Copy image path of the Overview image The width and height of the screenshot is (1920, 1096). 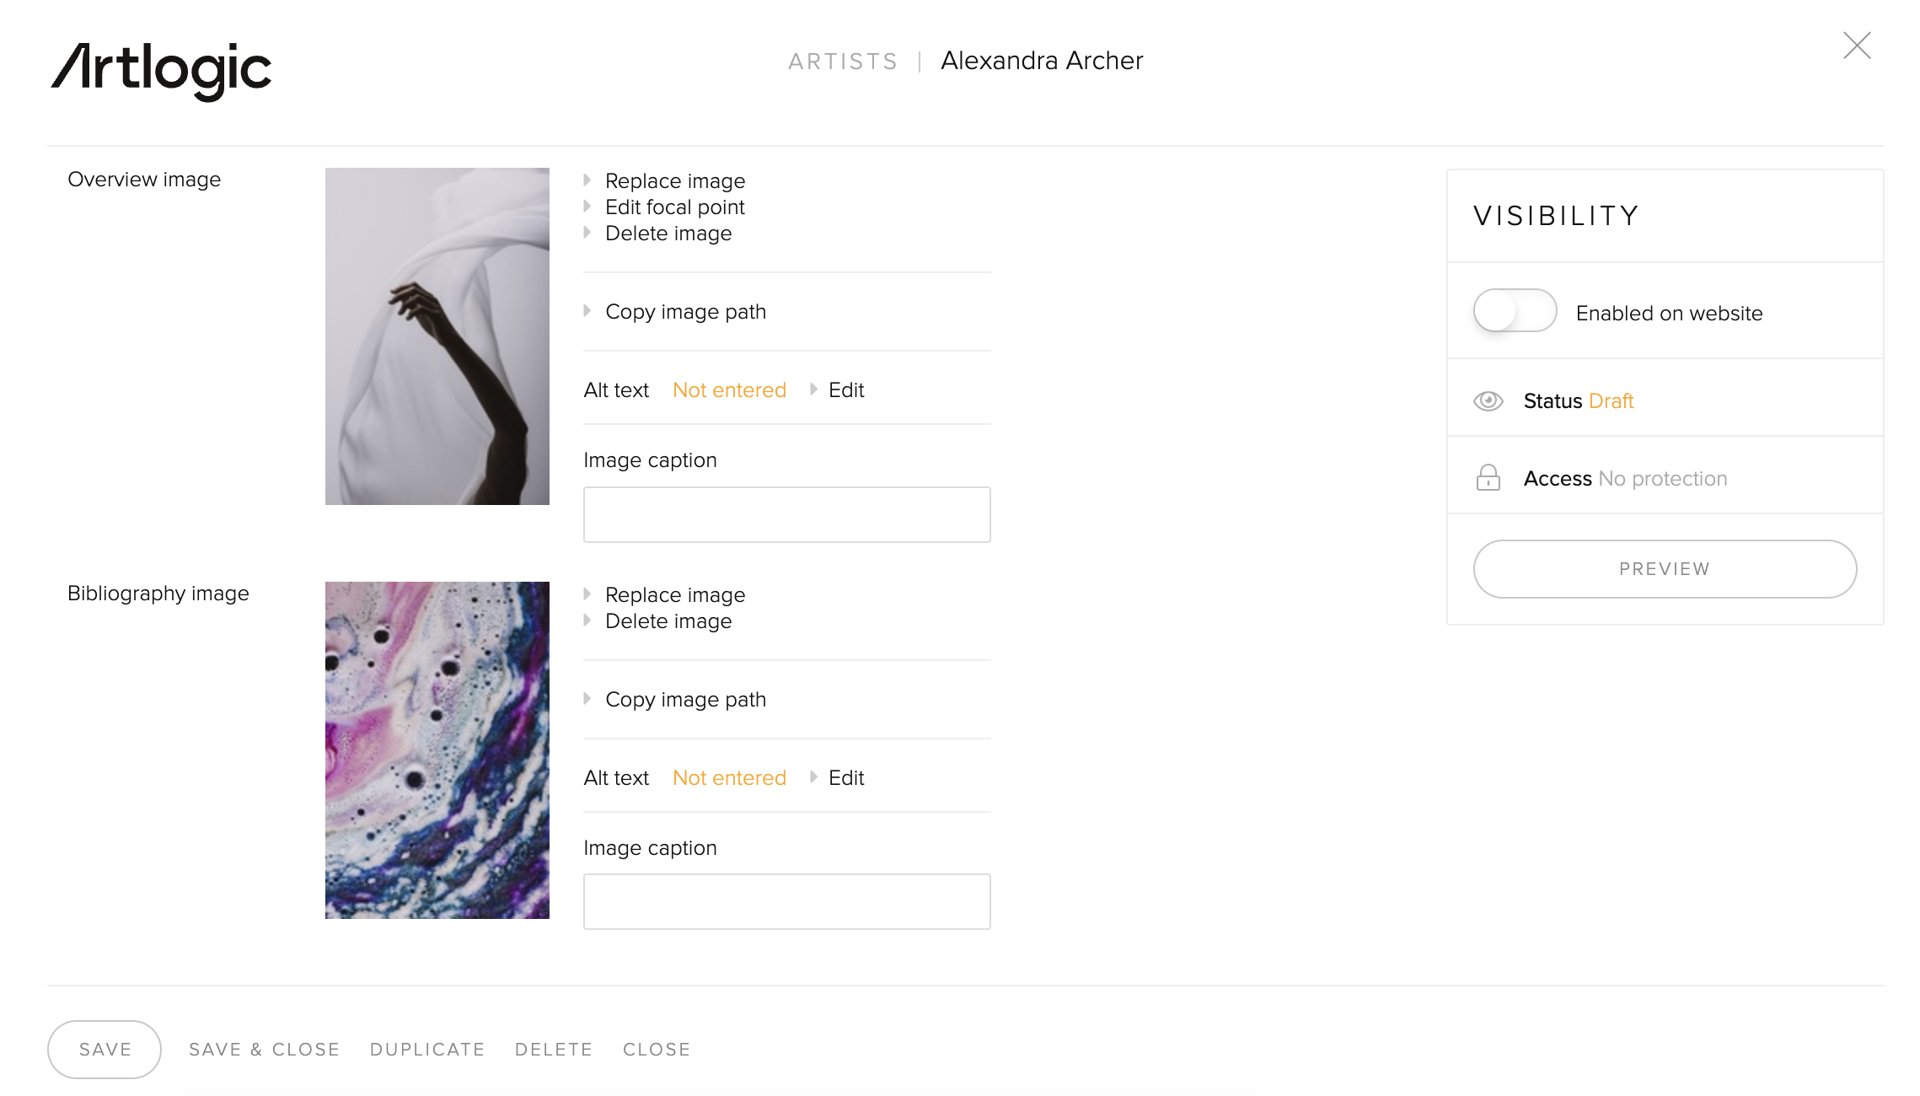point(685,312)
